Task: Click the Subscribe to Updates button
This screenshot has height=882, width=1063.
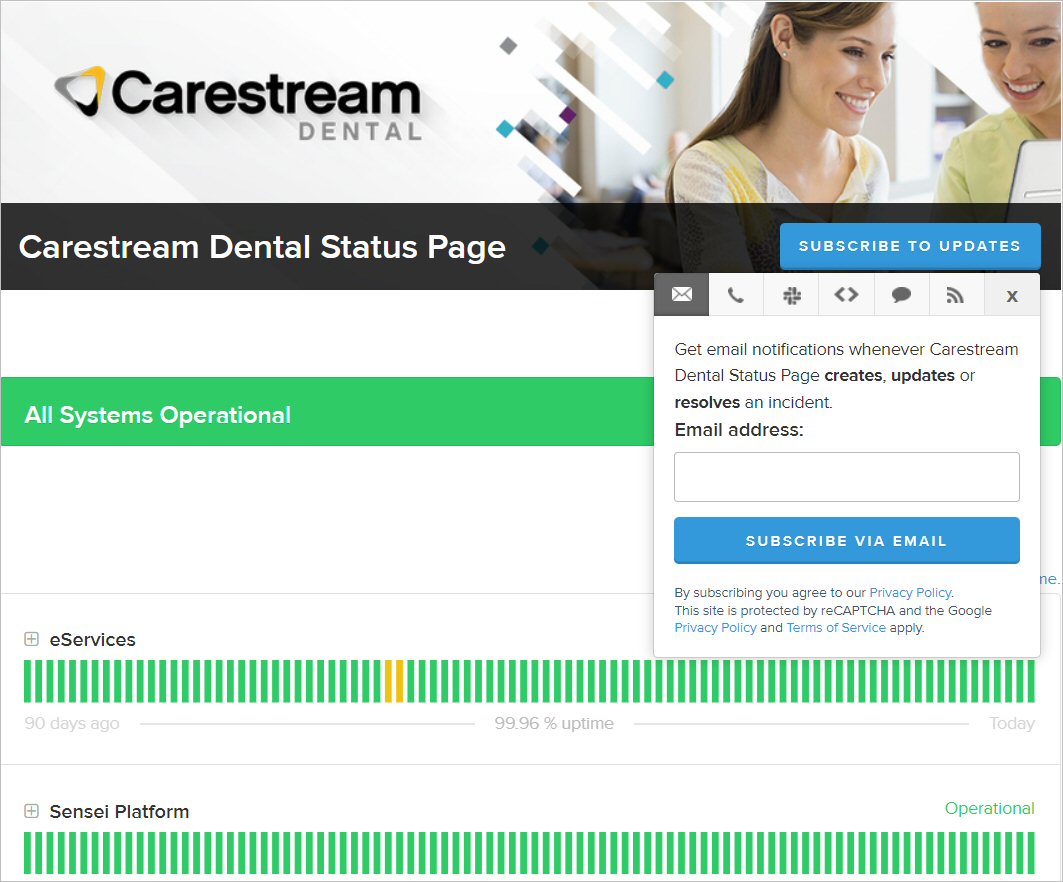Action: point(909,246)
